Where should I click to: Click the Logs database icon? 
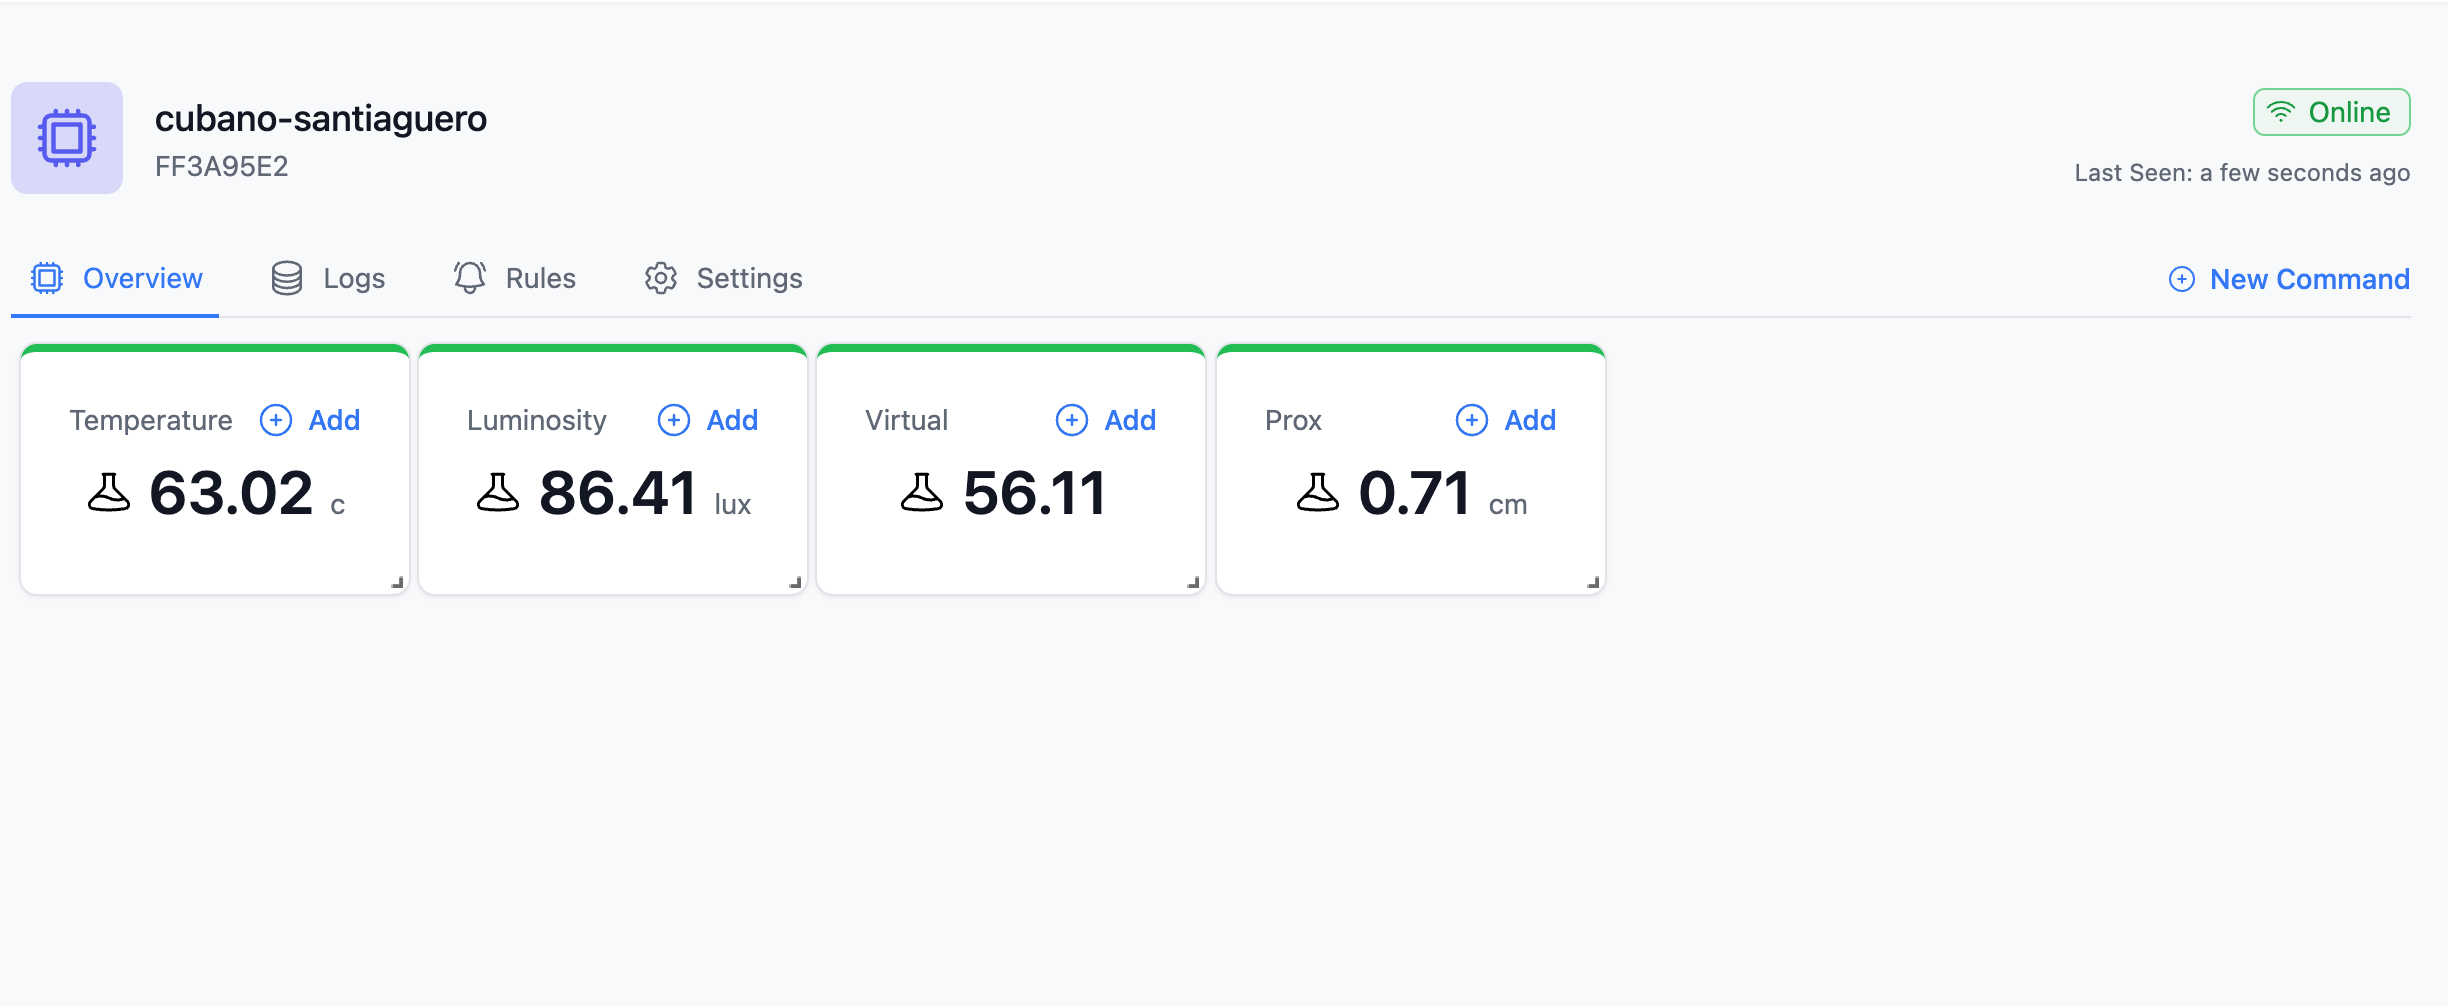[x=286, y=278]
